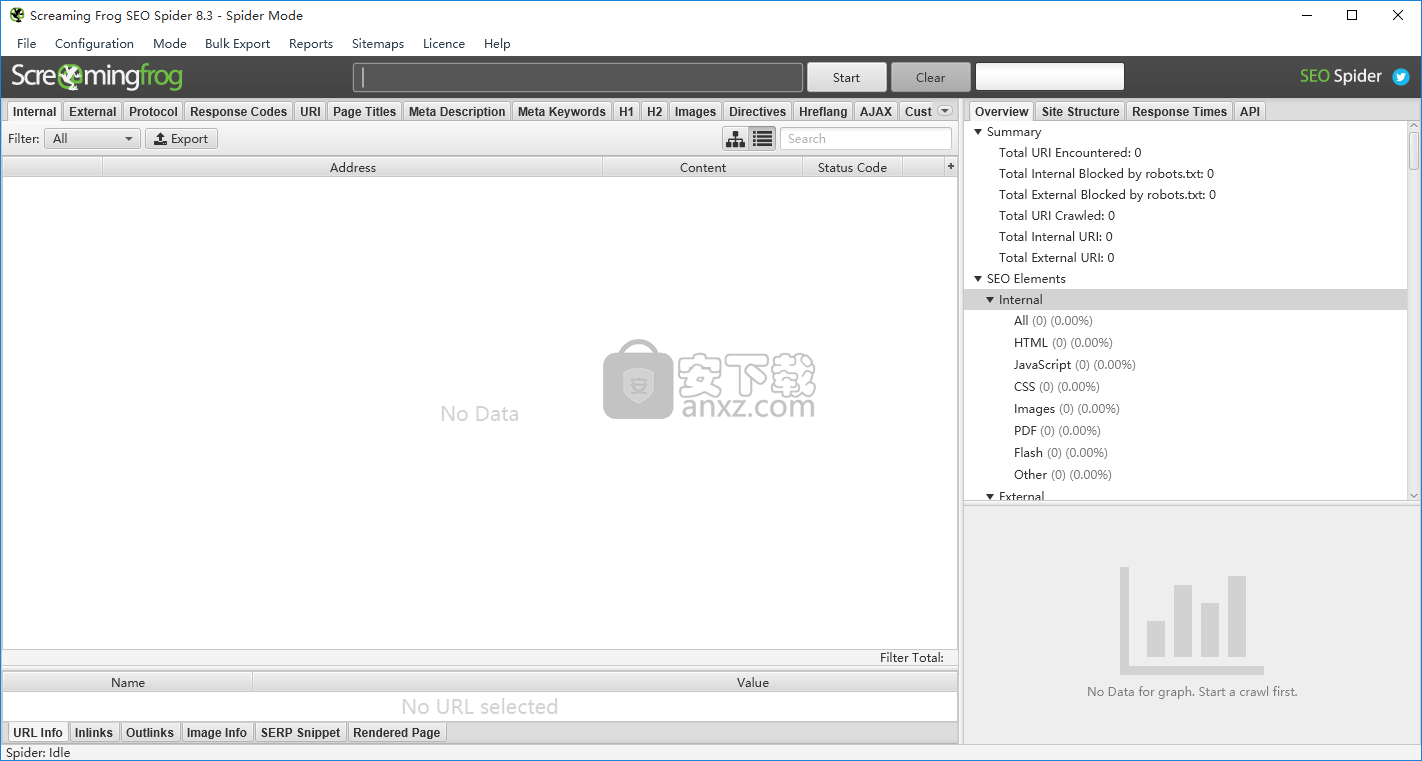Select Images under Internal
This screenshot has width=1422, height=761.
(1066, 409)
